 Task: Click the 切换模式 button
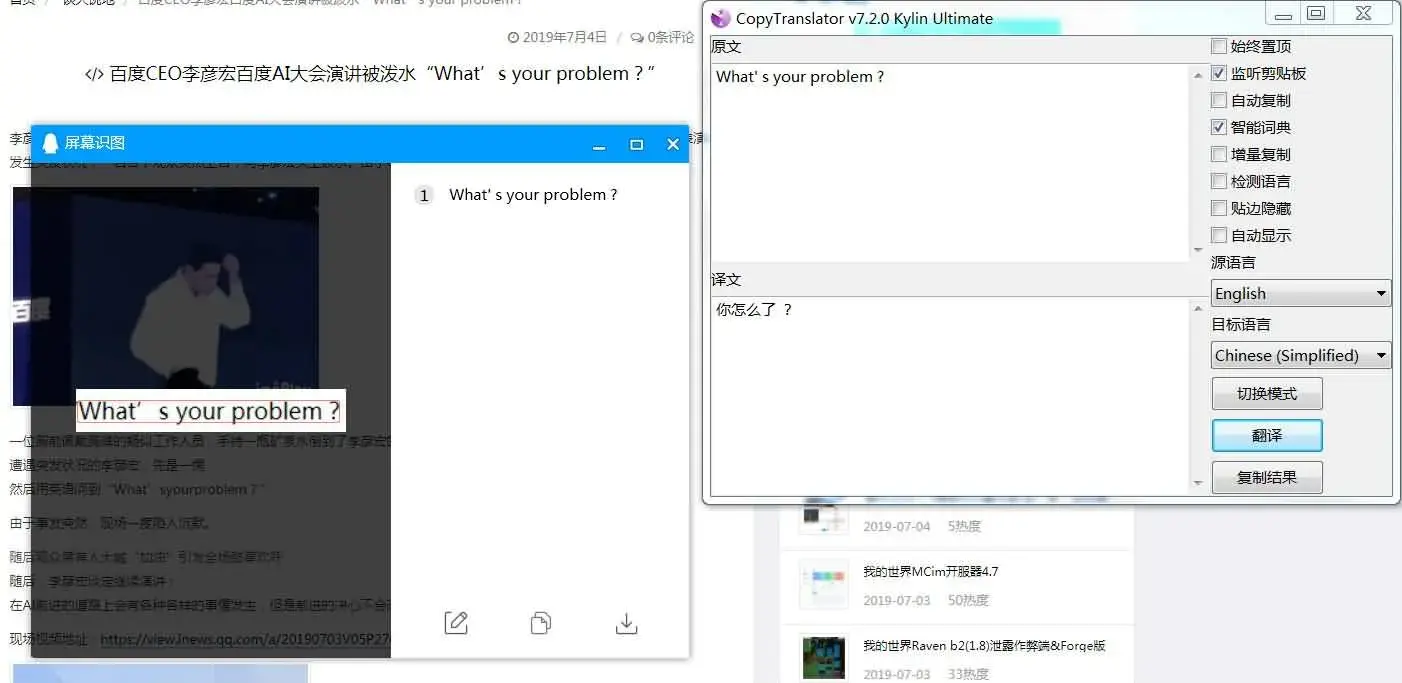(1267, 394)
